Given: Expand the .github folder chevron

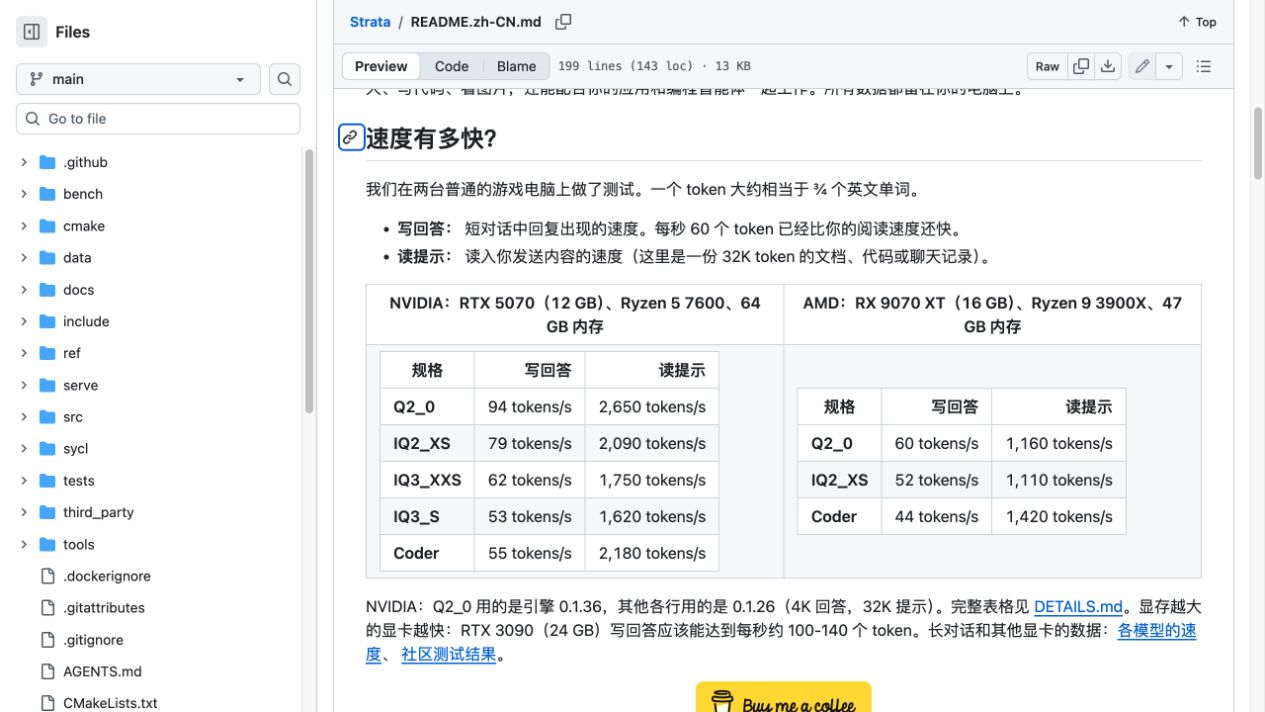Looking at the screenshot, I should (24, 162).
